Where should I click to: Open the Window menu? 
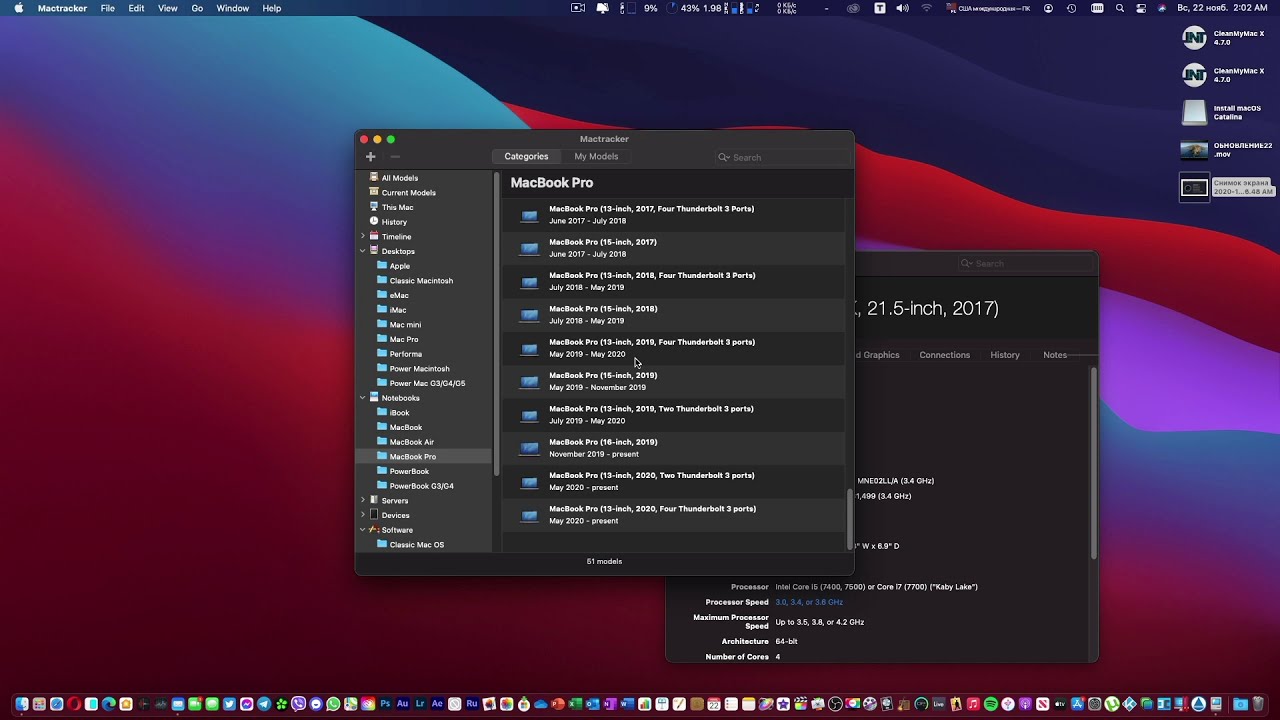tap(233, 8)
